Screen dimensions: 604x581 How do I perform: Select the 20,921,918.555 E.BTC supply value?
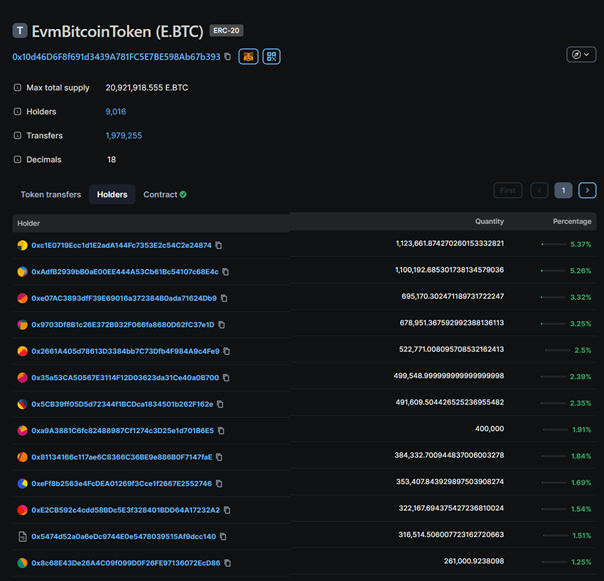tap(147, 87)
